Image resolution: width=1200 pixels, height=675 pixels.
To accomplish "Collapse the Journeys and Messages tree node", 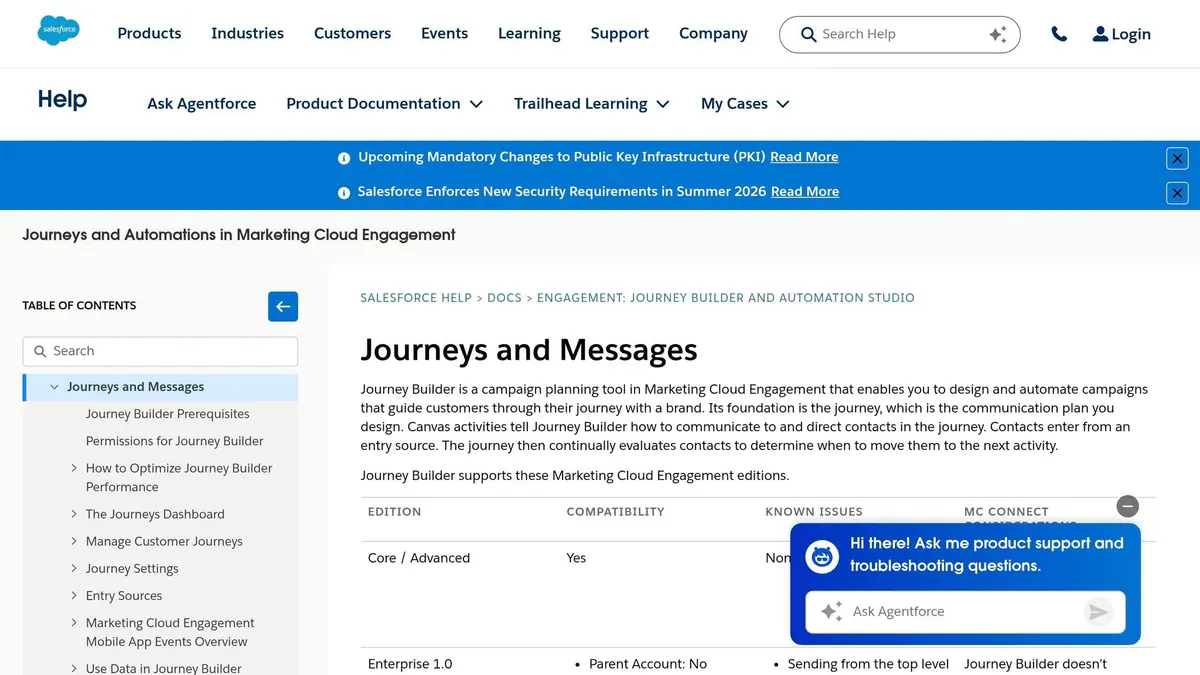I will coord(54,387).
